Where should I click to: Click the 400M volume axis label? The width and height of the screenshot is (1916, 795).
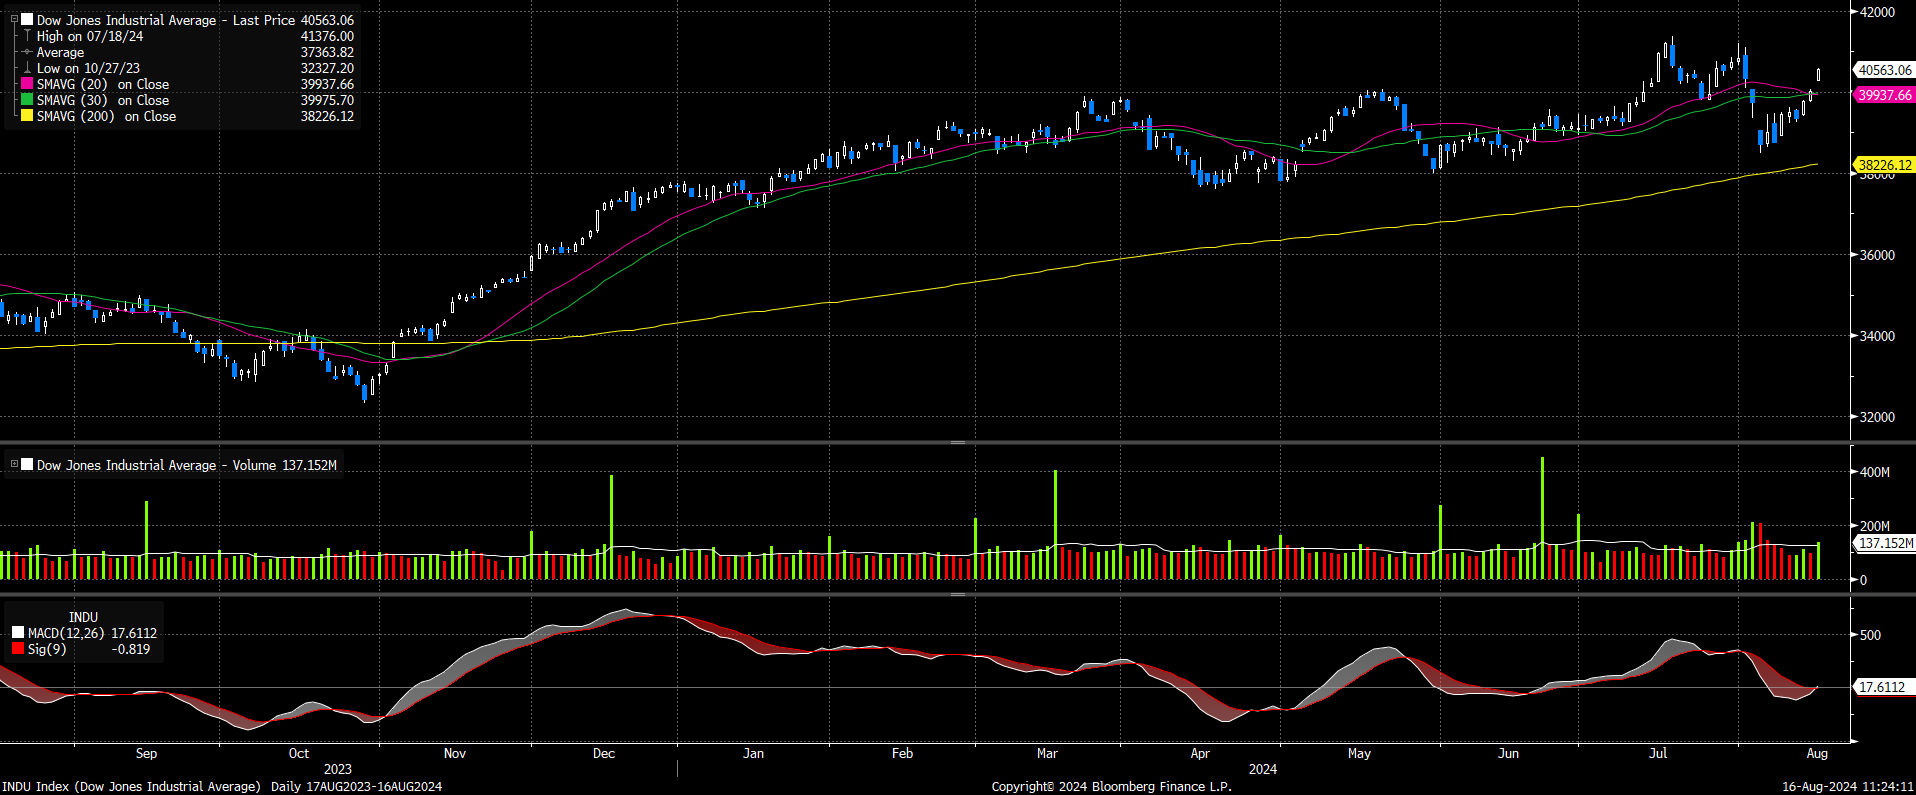tap(1875, 472)
